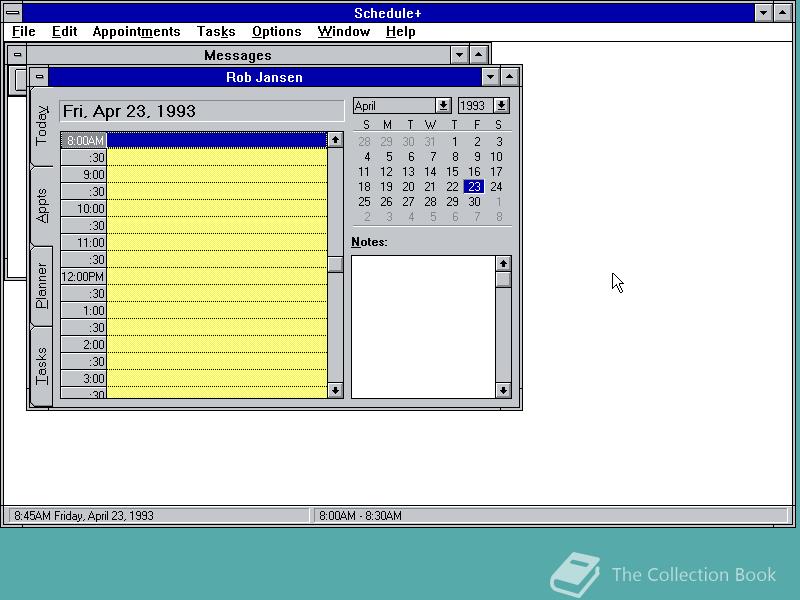Minimize the Rob Jansen window

pos(490,77)
